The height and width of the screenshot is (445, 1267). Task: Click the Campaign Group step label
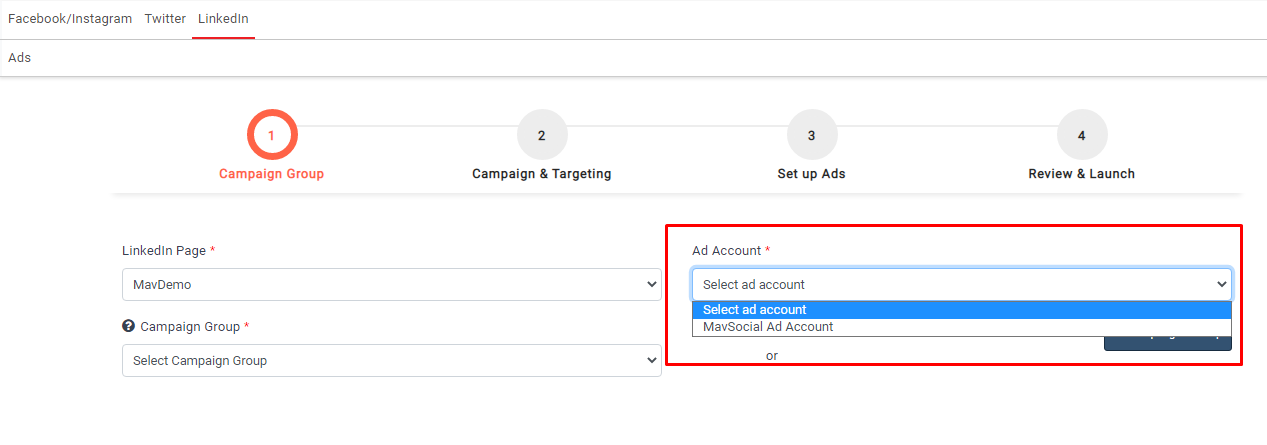(271, 174)
